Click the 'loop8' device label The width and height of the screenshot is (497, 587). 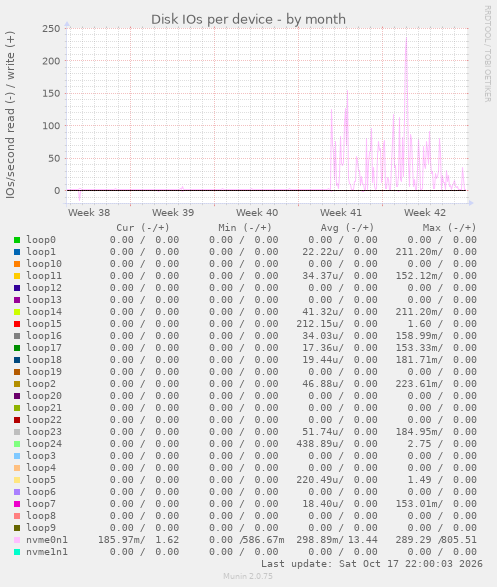tap(41, 516)
